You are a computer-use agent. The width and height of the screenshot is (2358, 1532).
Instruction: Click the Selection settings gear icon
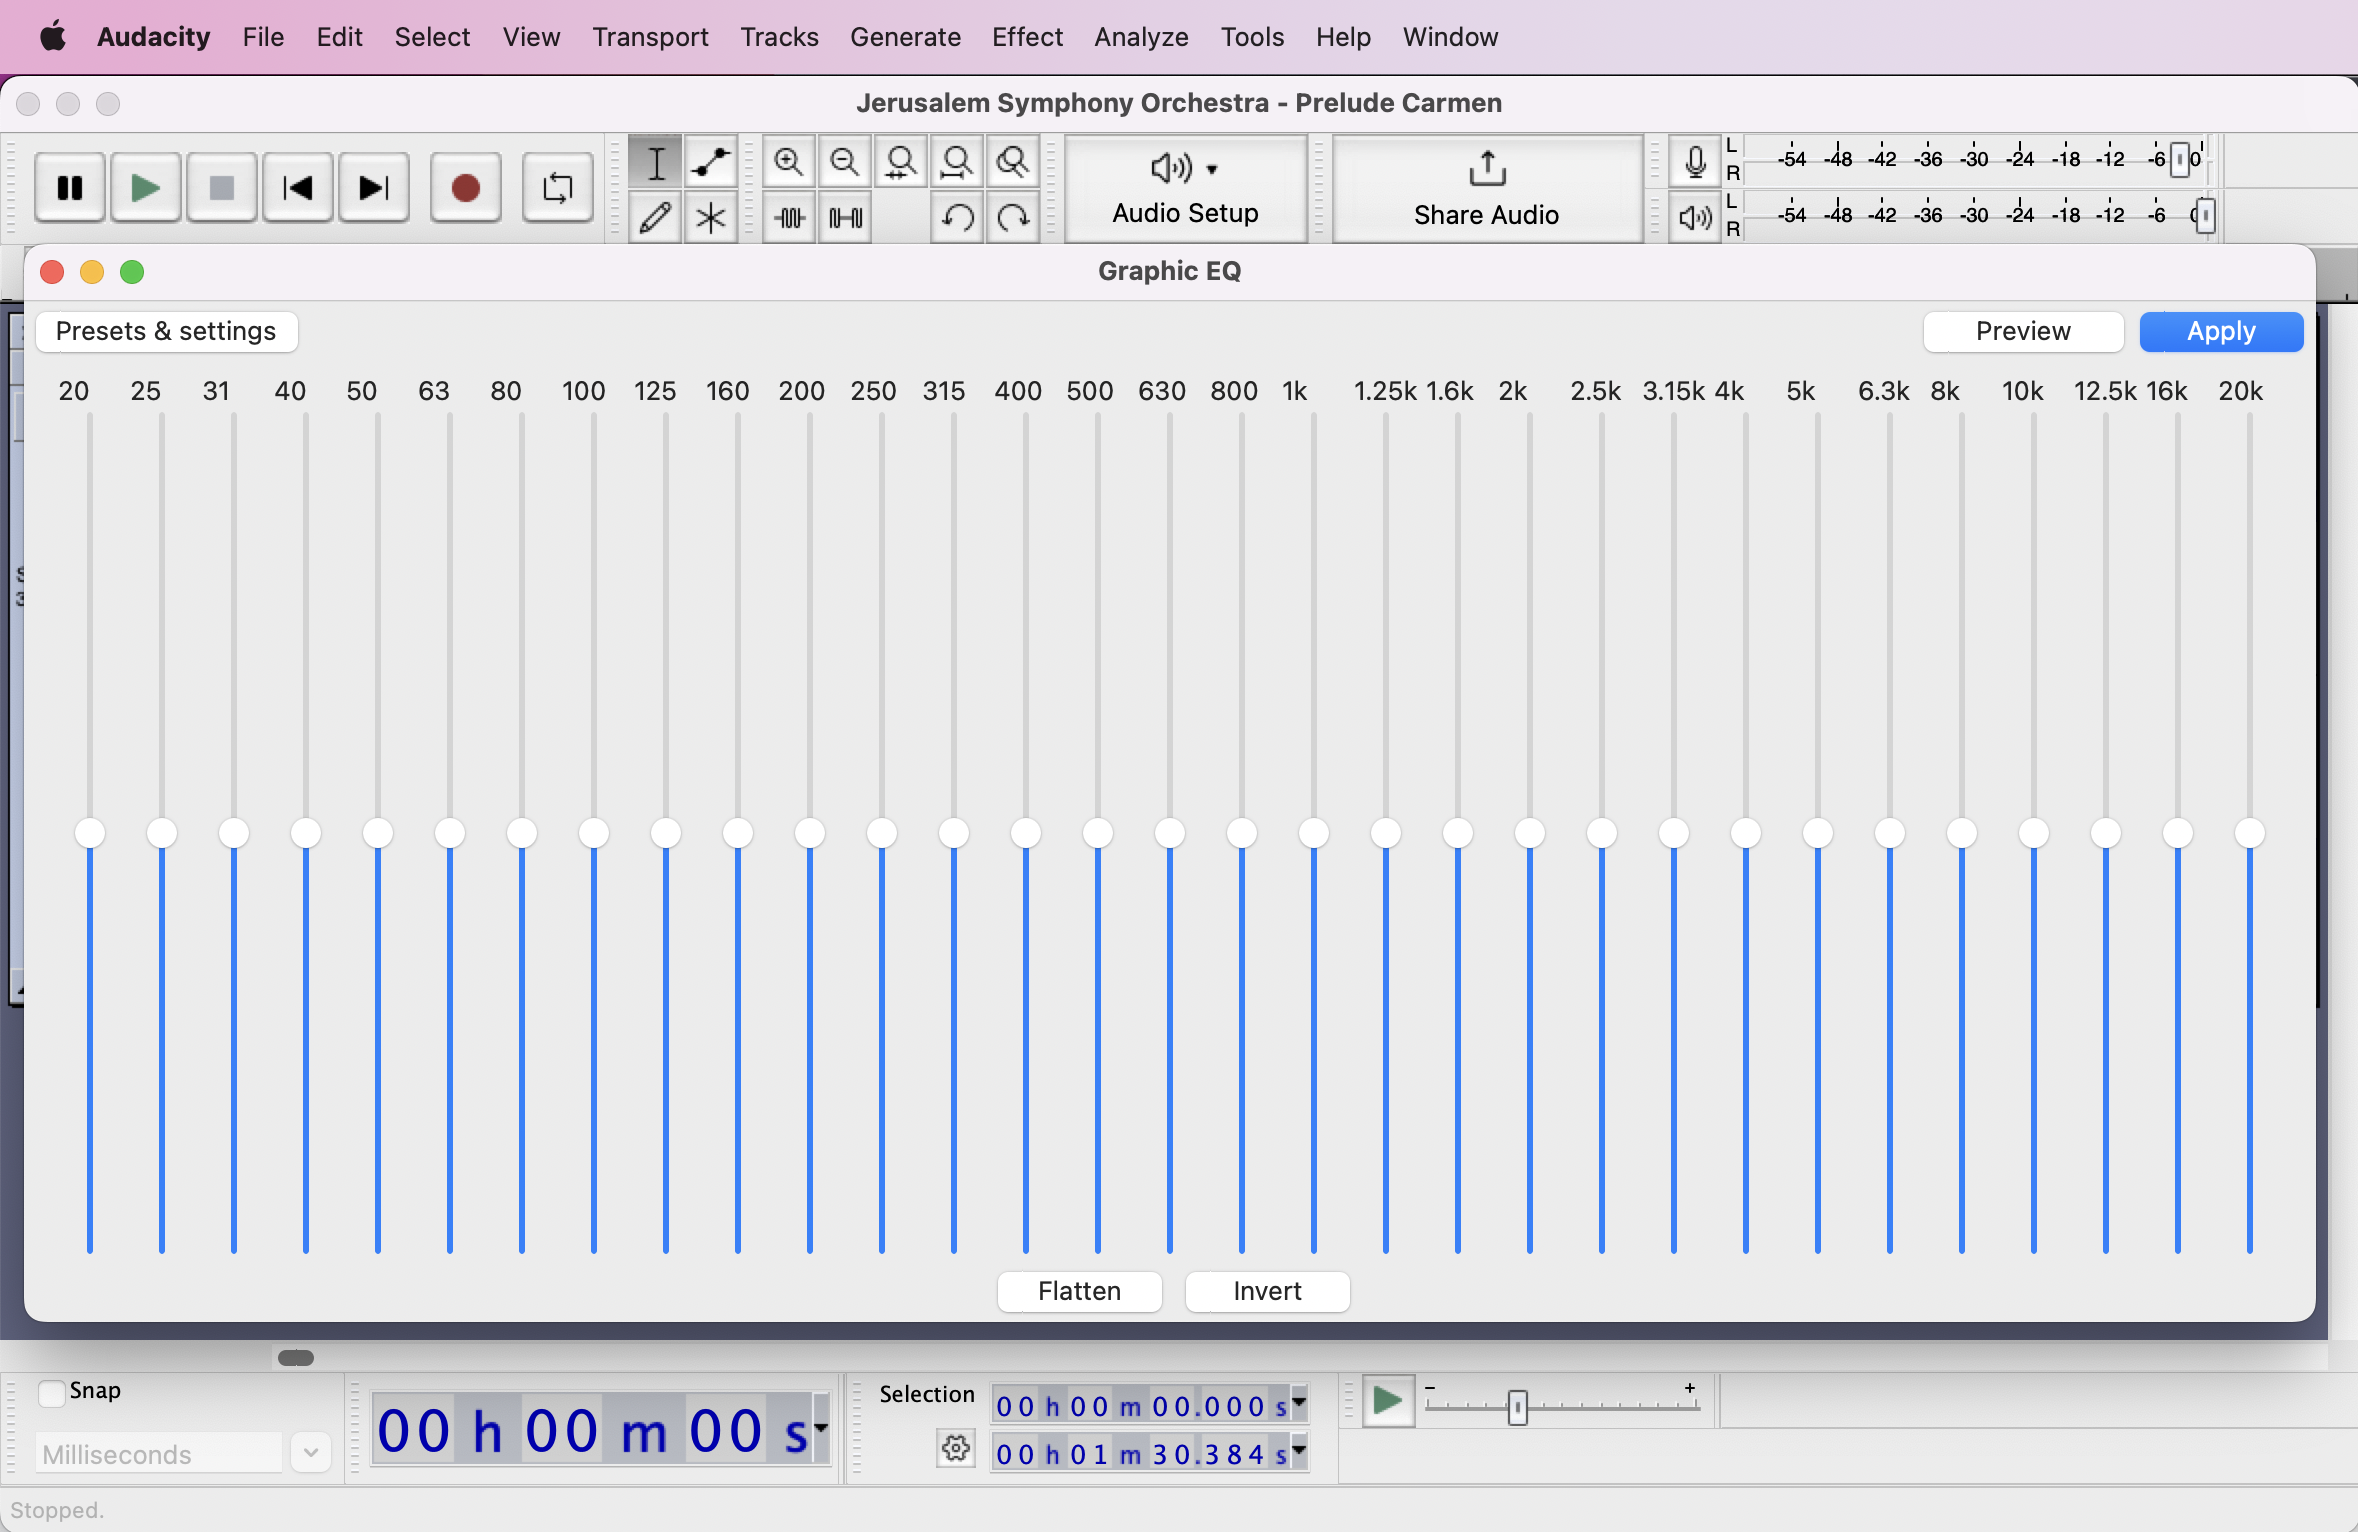(x=956, y=1448)
